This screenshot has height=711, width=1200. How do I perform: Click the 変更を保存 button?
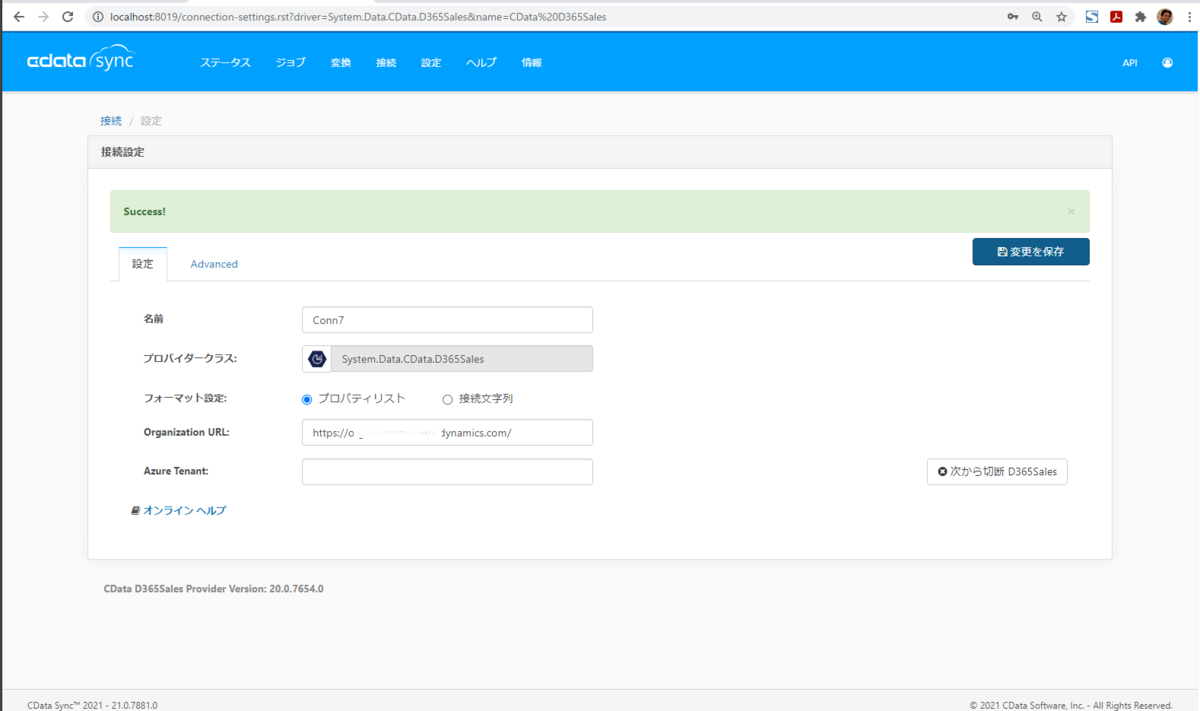pos(1031,252)
